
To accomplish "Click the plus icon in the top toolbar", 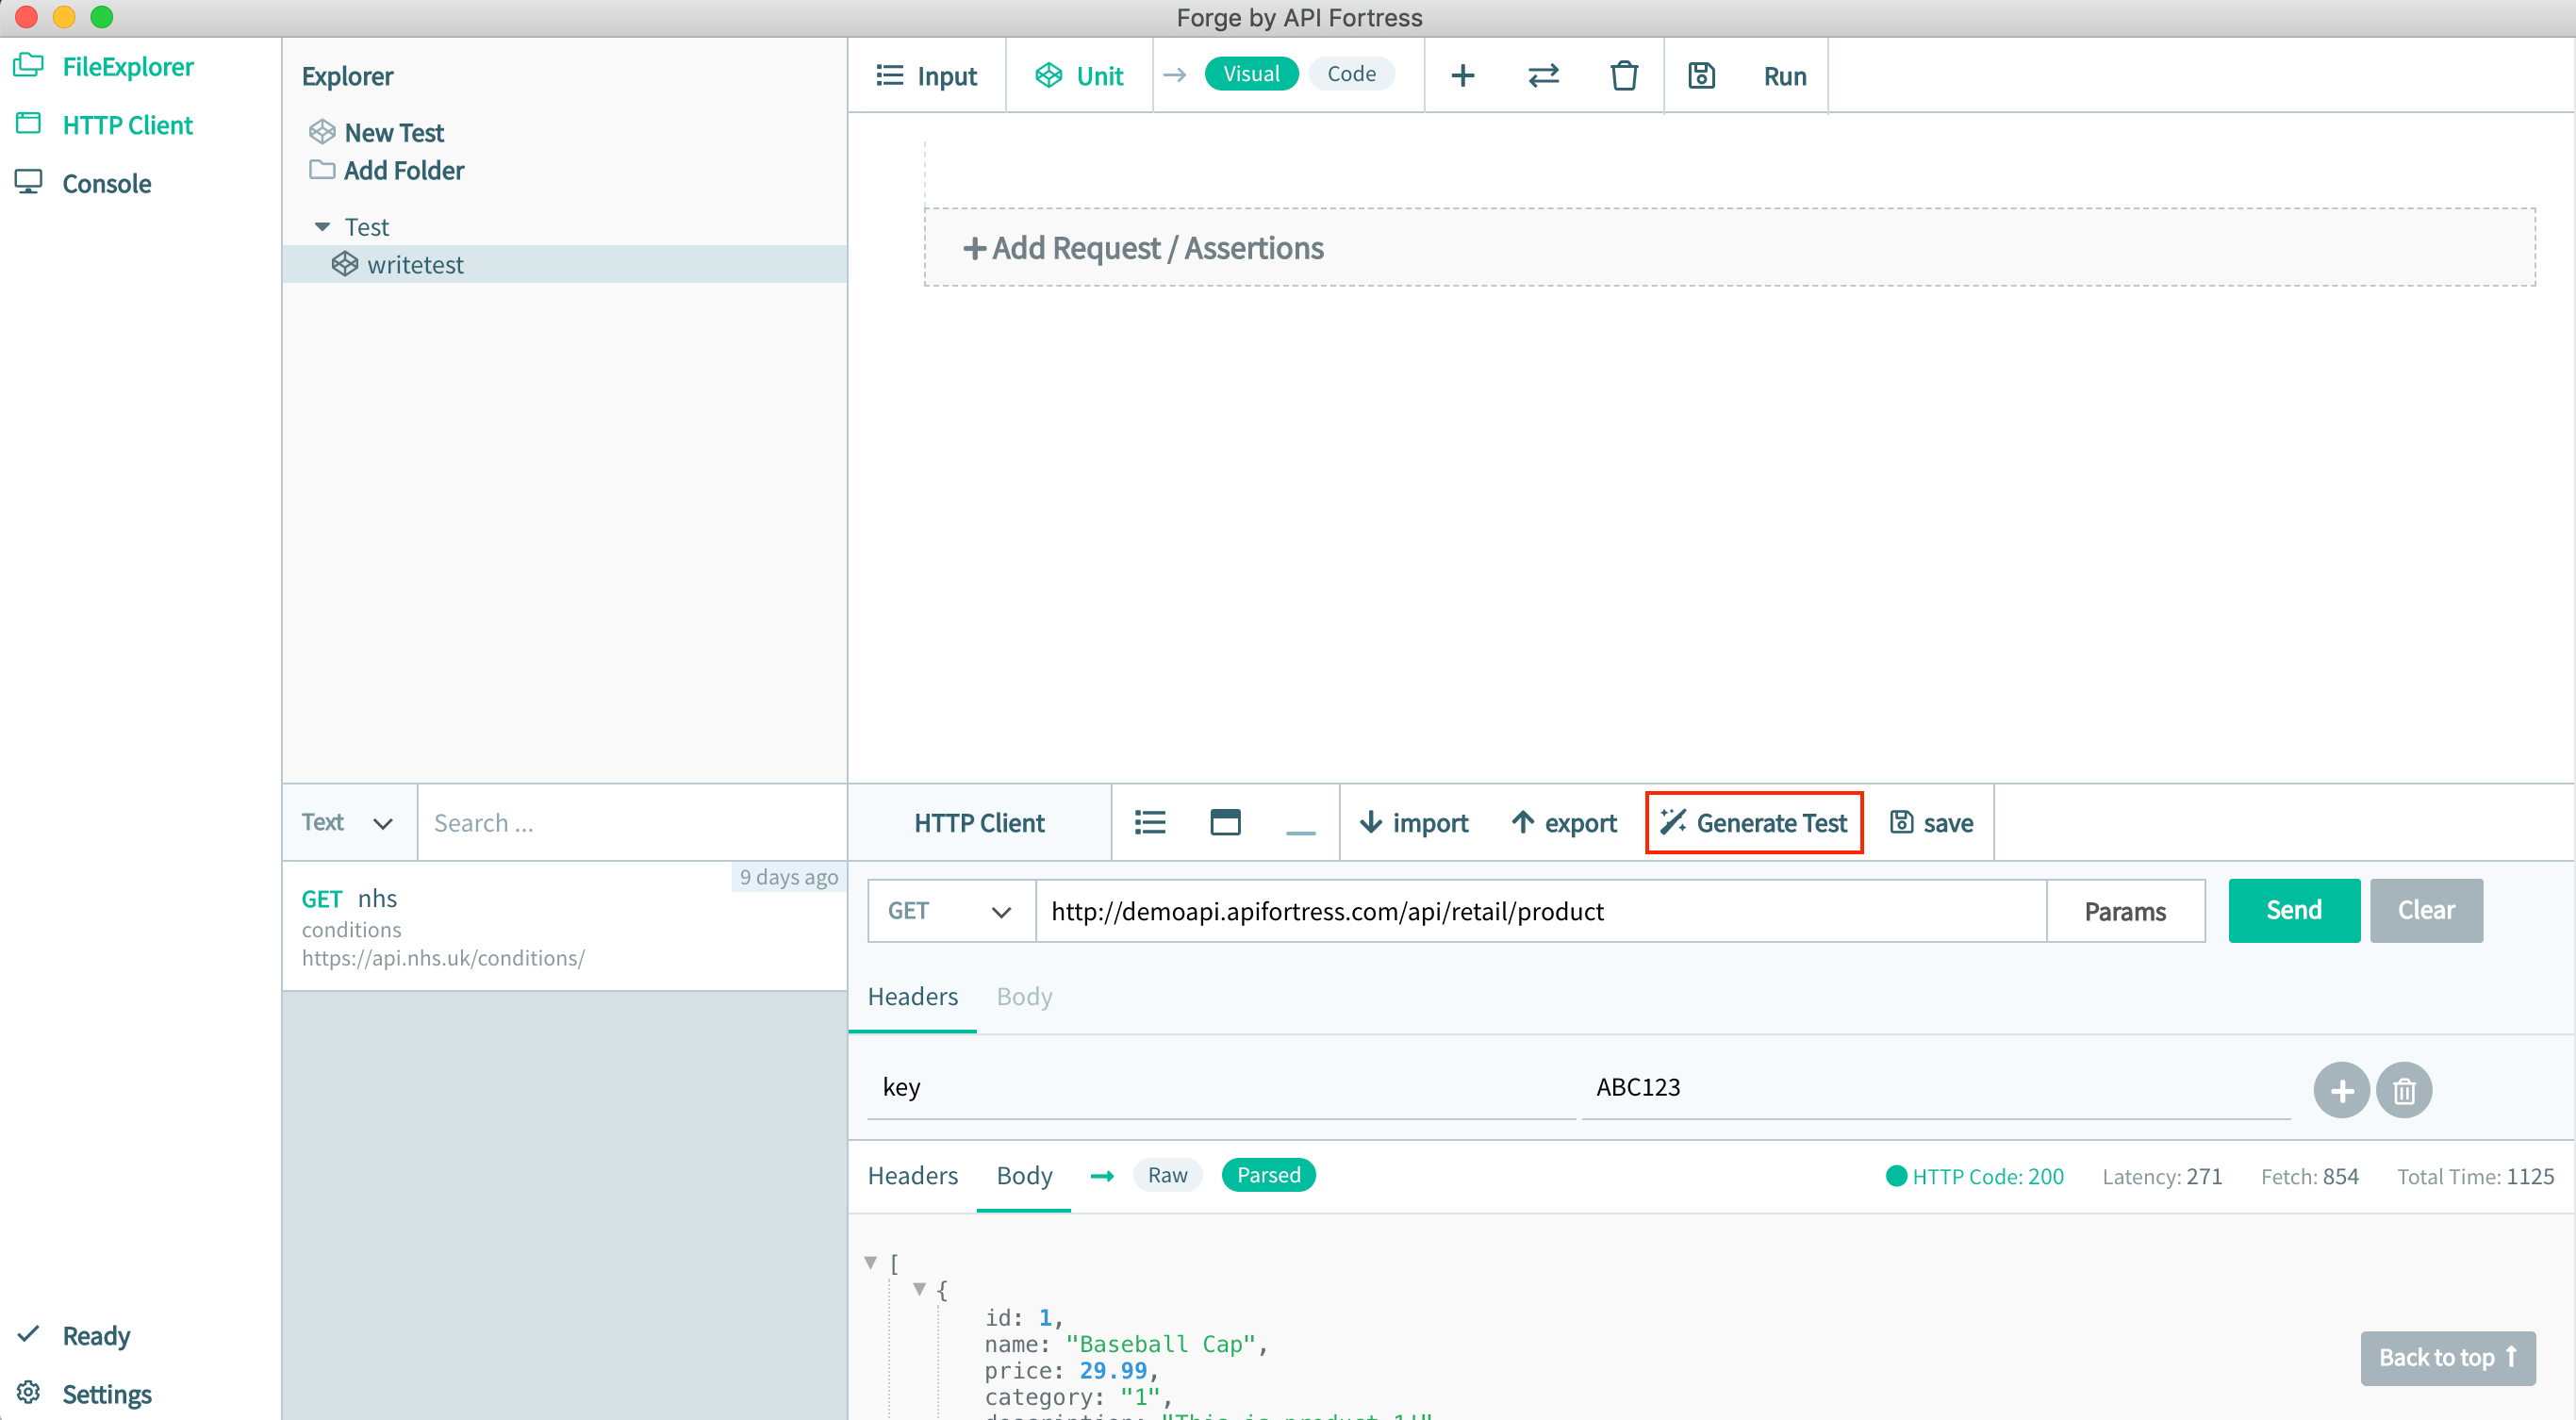I will [x=1462, y=76].
